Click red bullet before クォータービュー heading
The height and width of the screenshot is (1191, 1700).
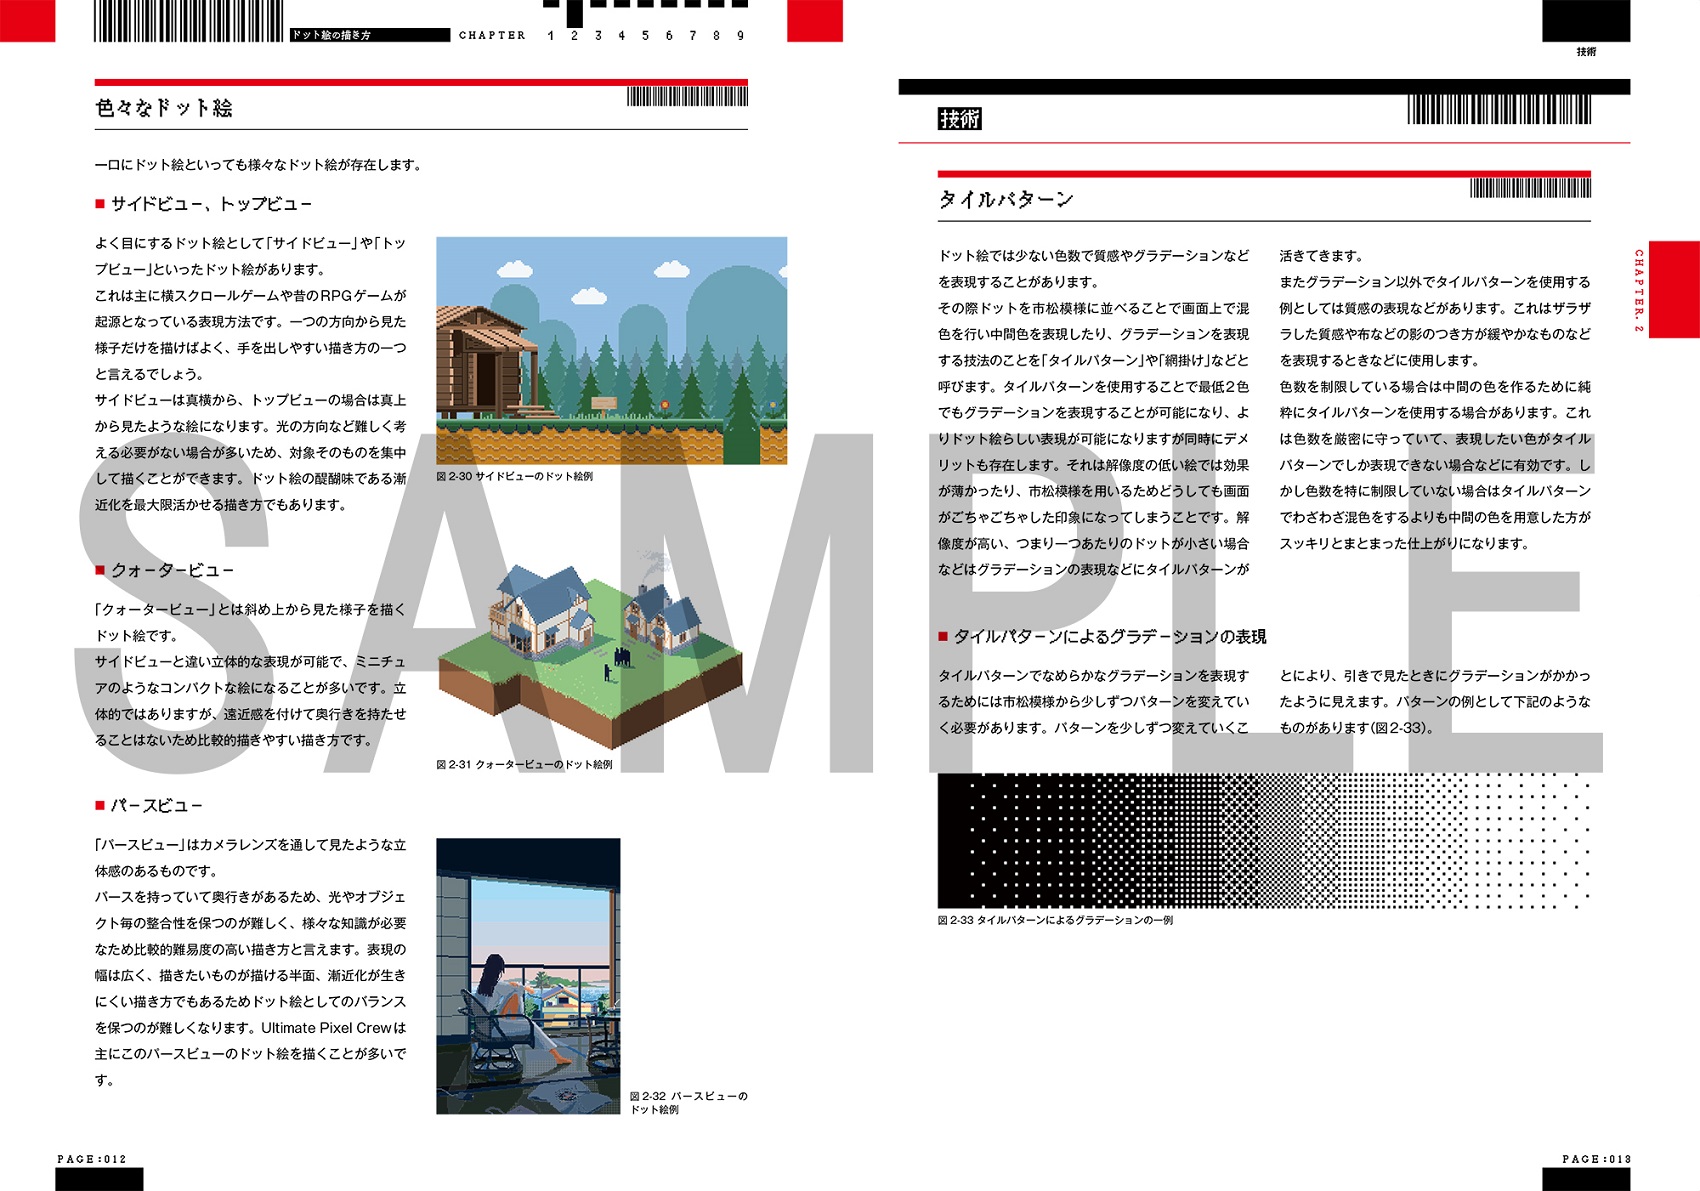coord(100,570)
